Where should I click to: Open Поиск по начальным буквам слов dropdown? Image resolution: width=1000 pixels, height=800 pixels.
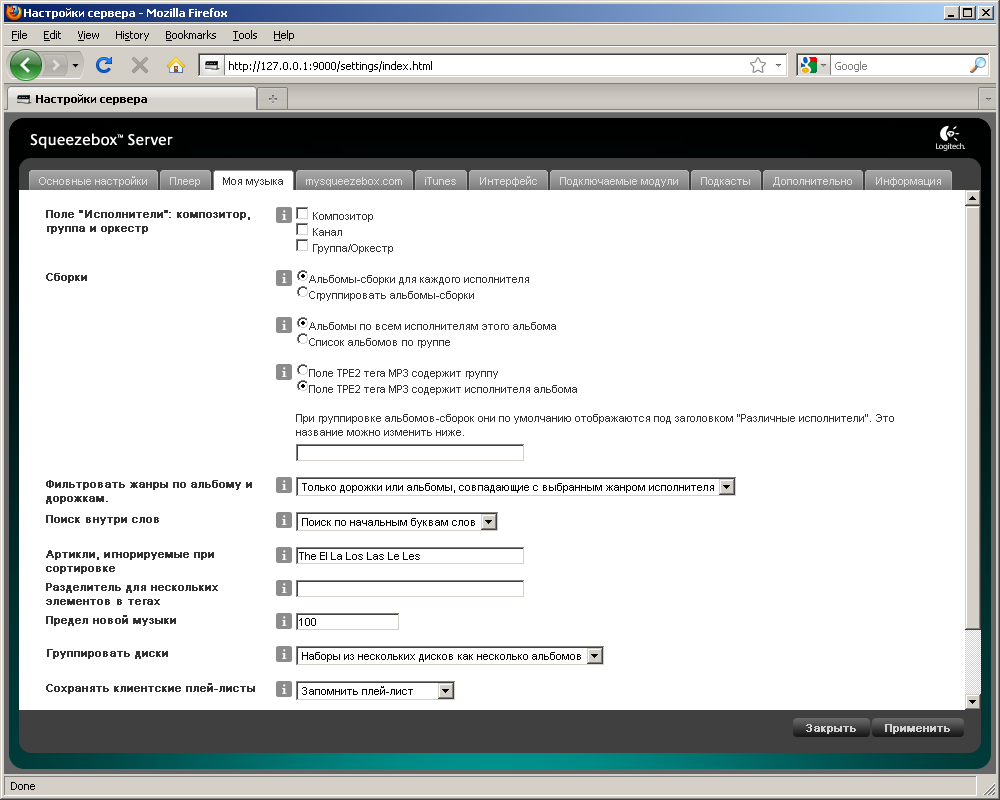pos(396,522)
